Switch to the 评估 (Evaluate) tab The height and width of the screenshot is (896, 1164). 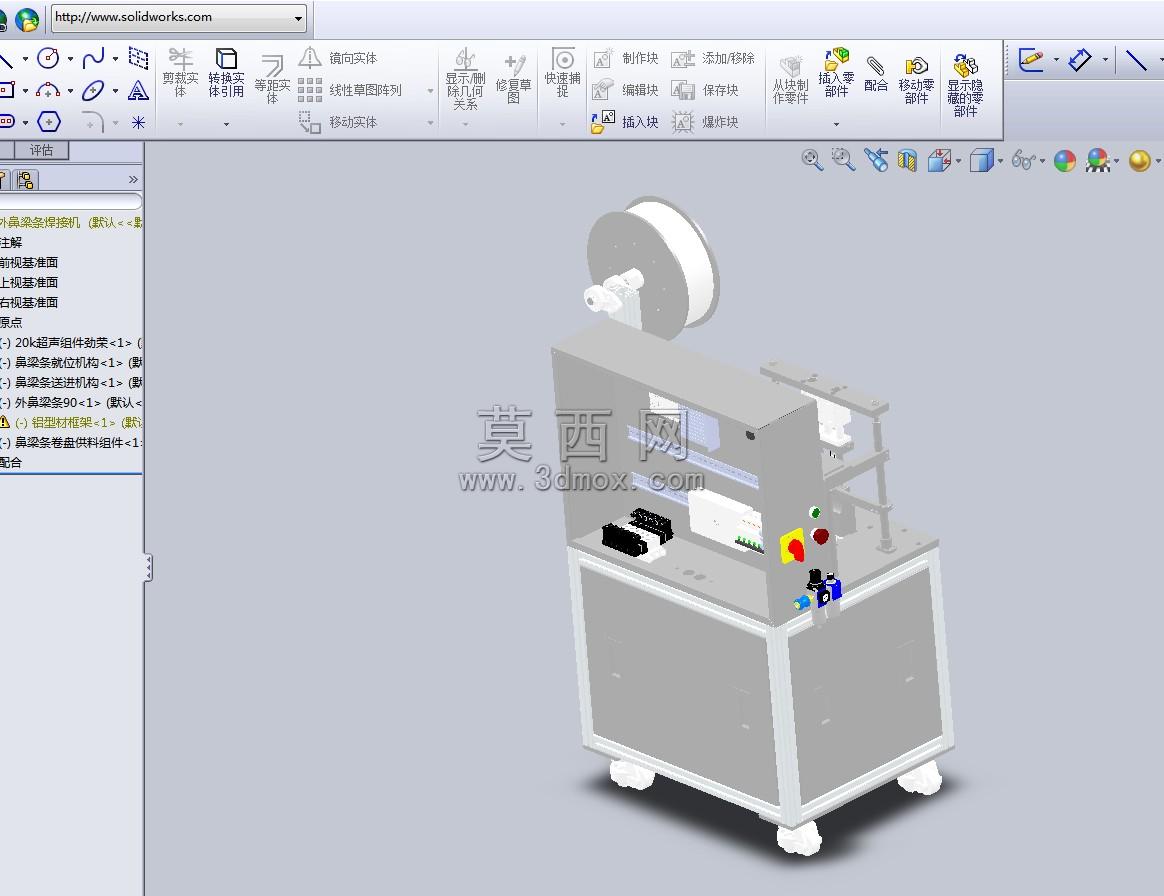pos(42,150)
